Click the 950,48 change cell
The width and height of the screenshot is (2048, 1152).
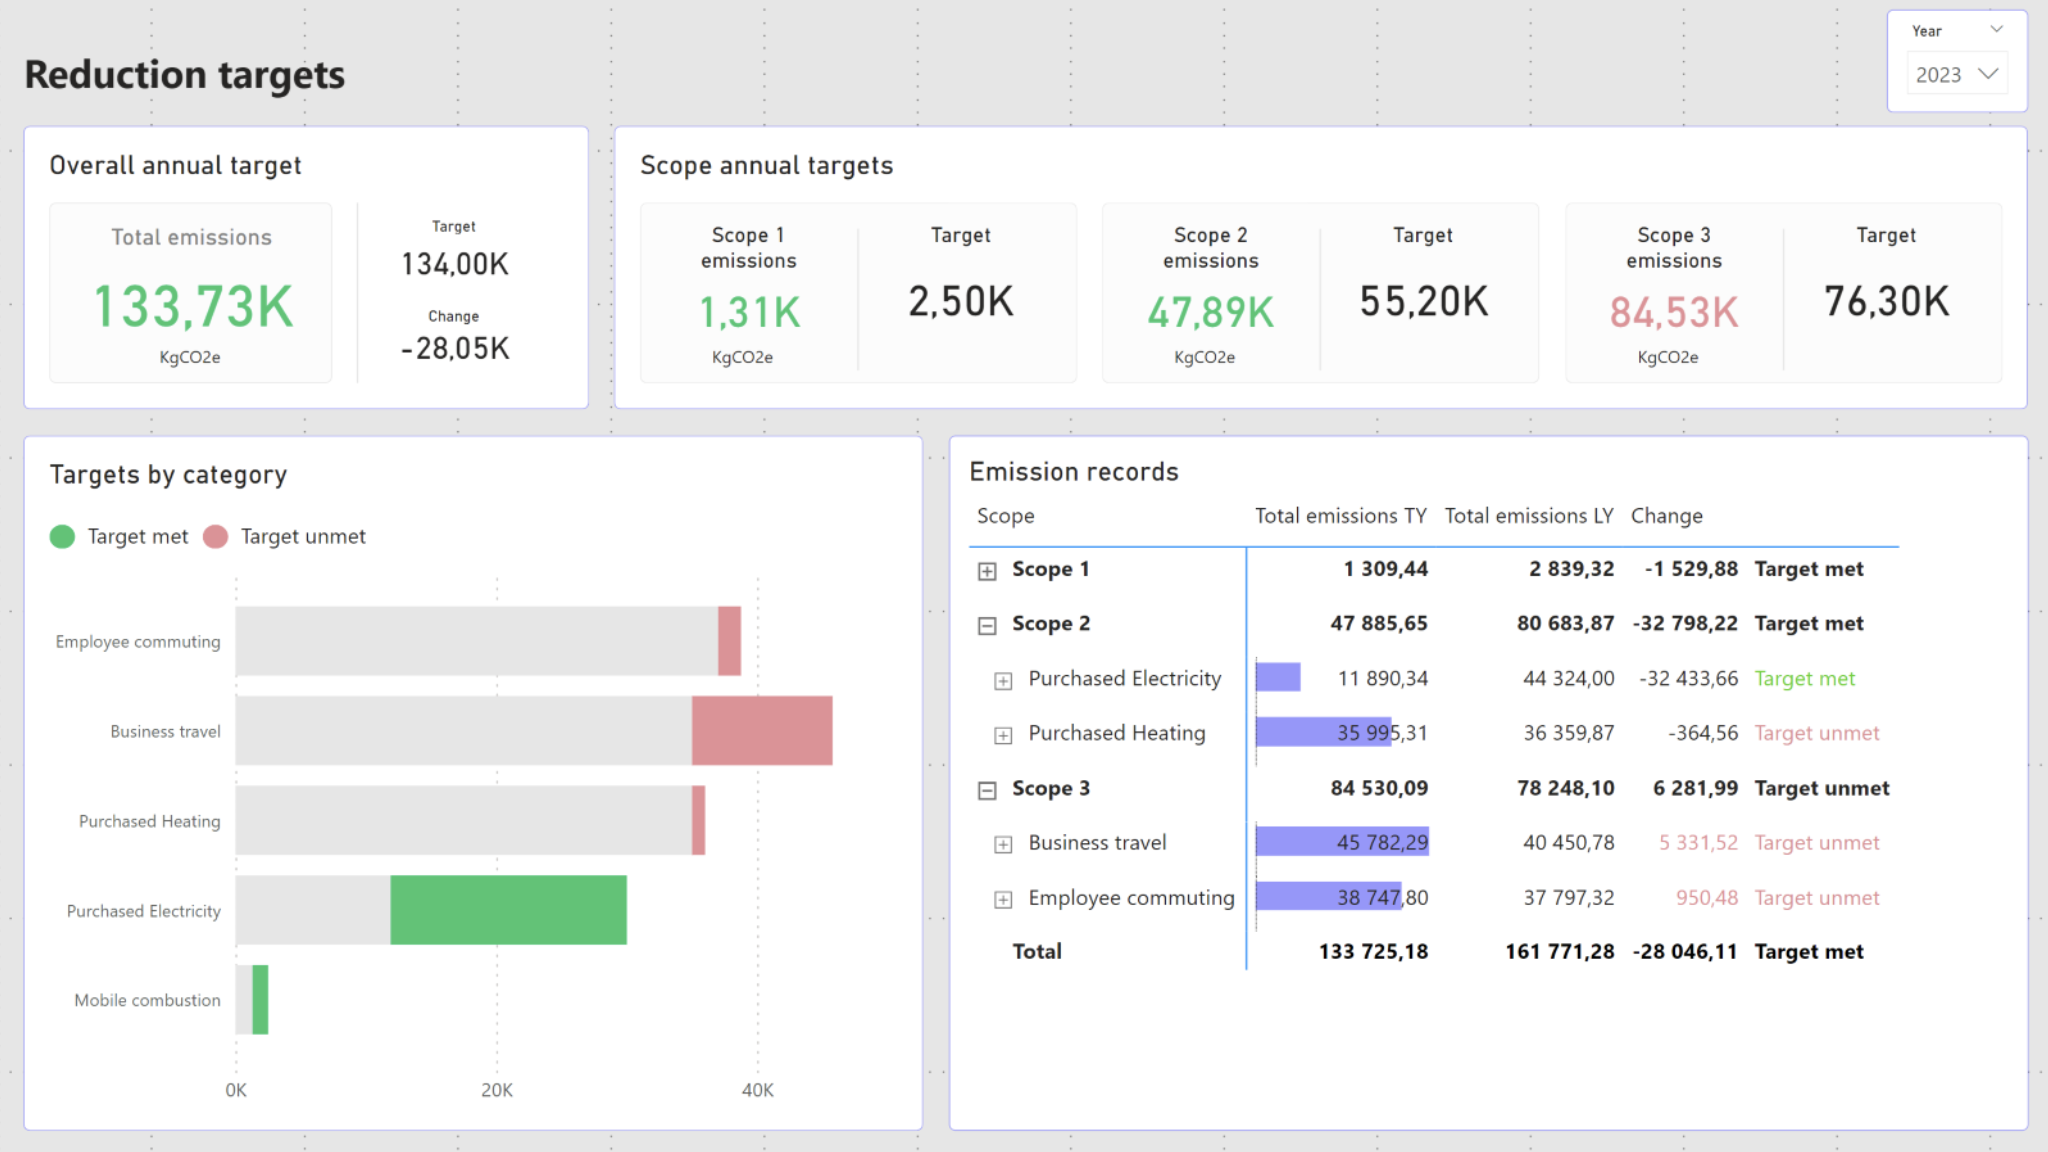click(x=1707, y=897)
